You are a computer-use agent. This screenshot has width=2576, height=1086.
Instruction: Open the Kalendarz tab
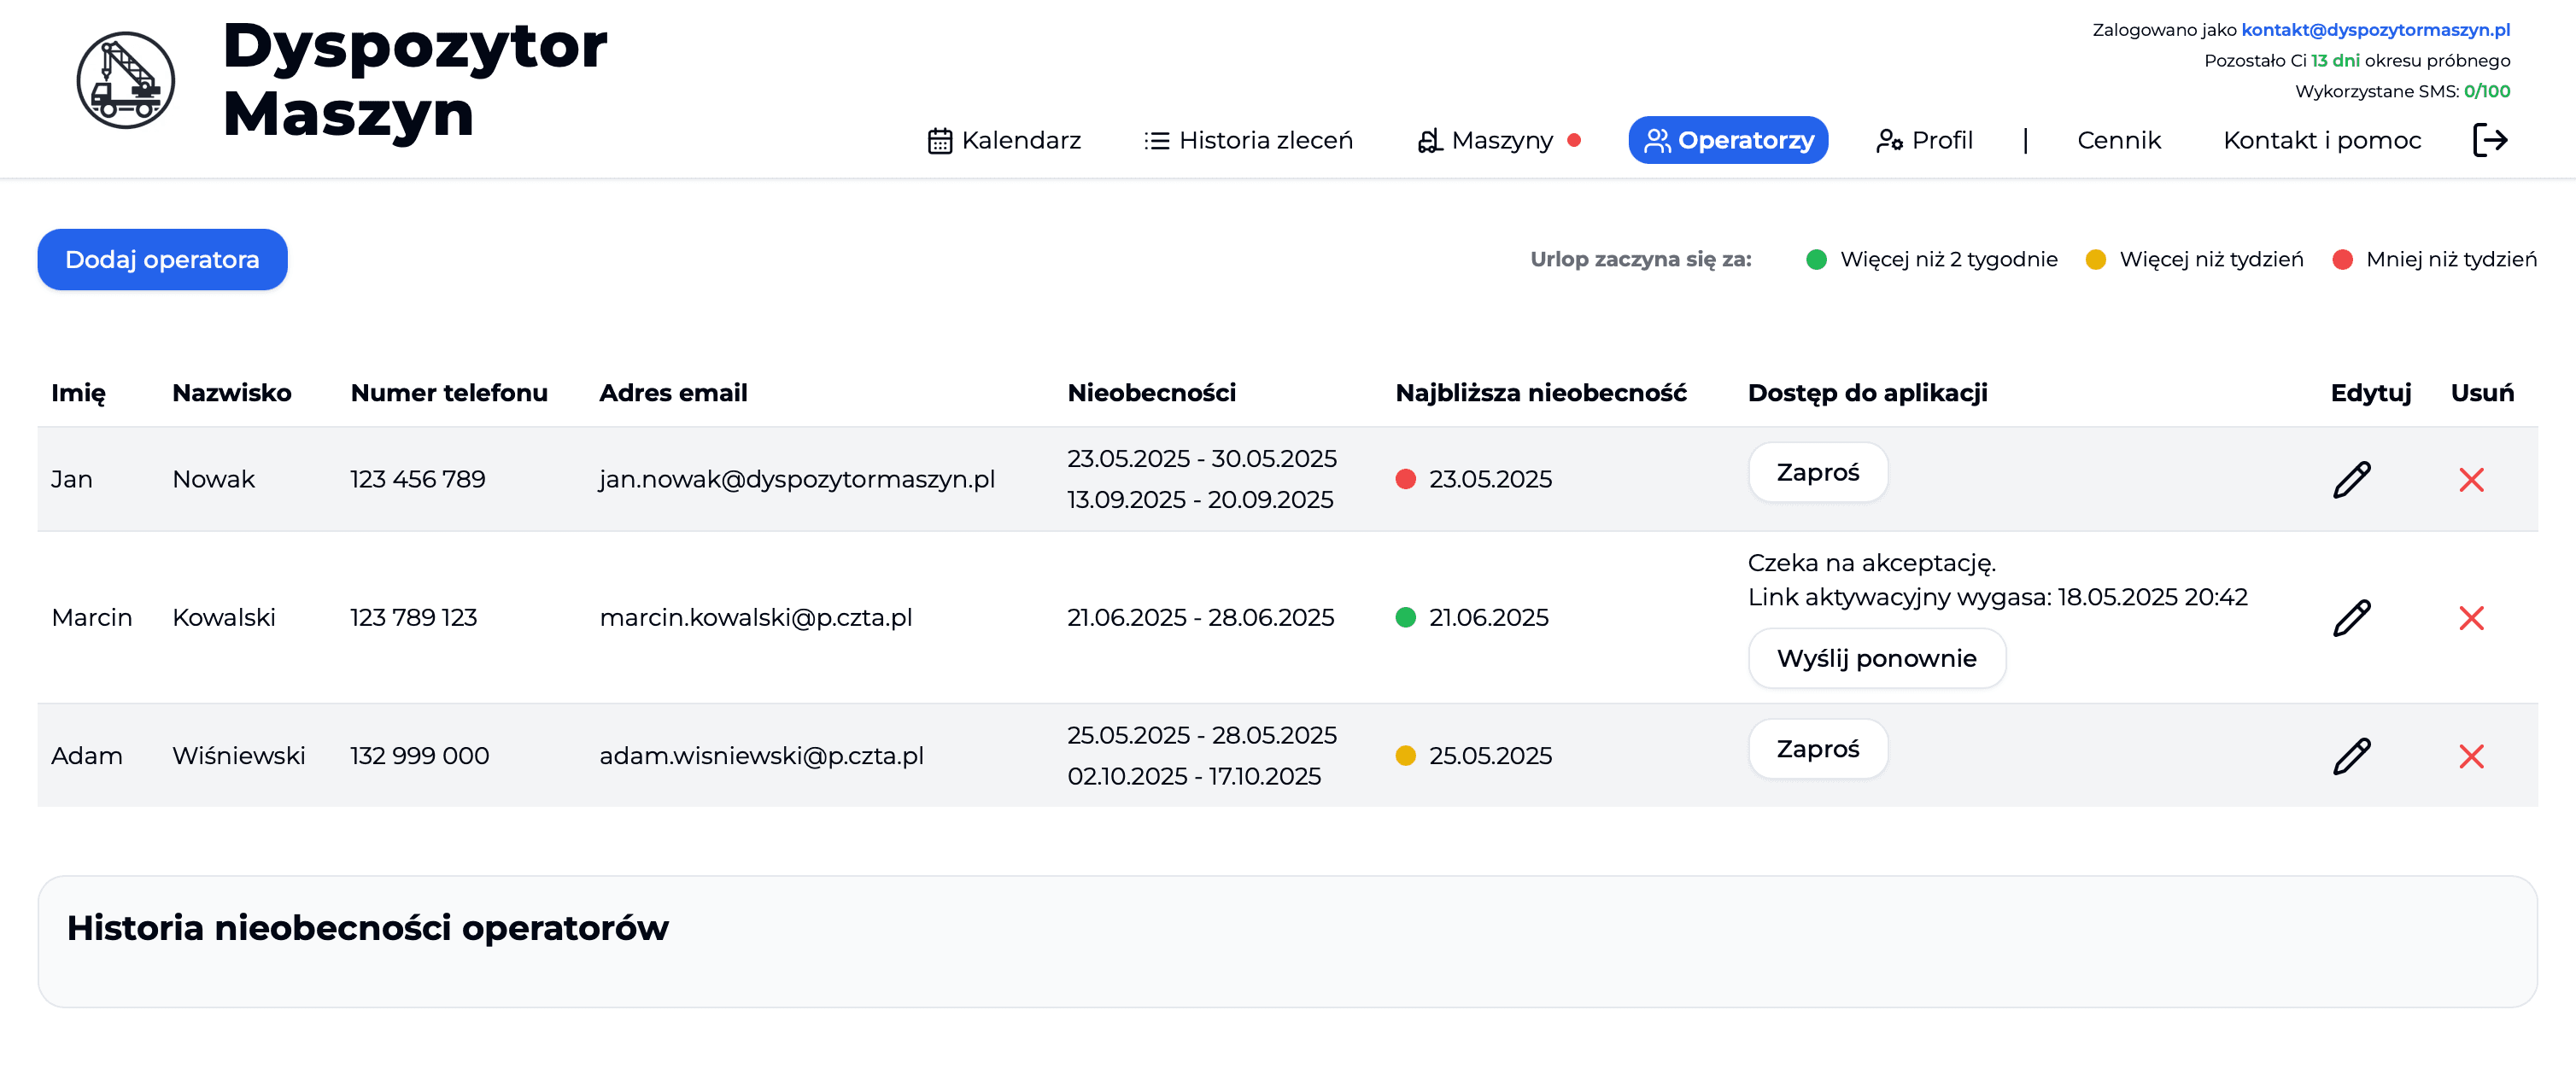1004,140
